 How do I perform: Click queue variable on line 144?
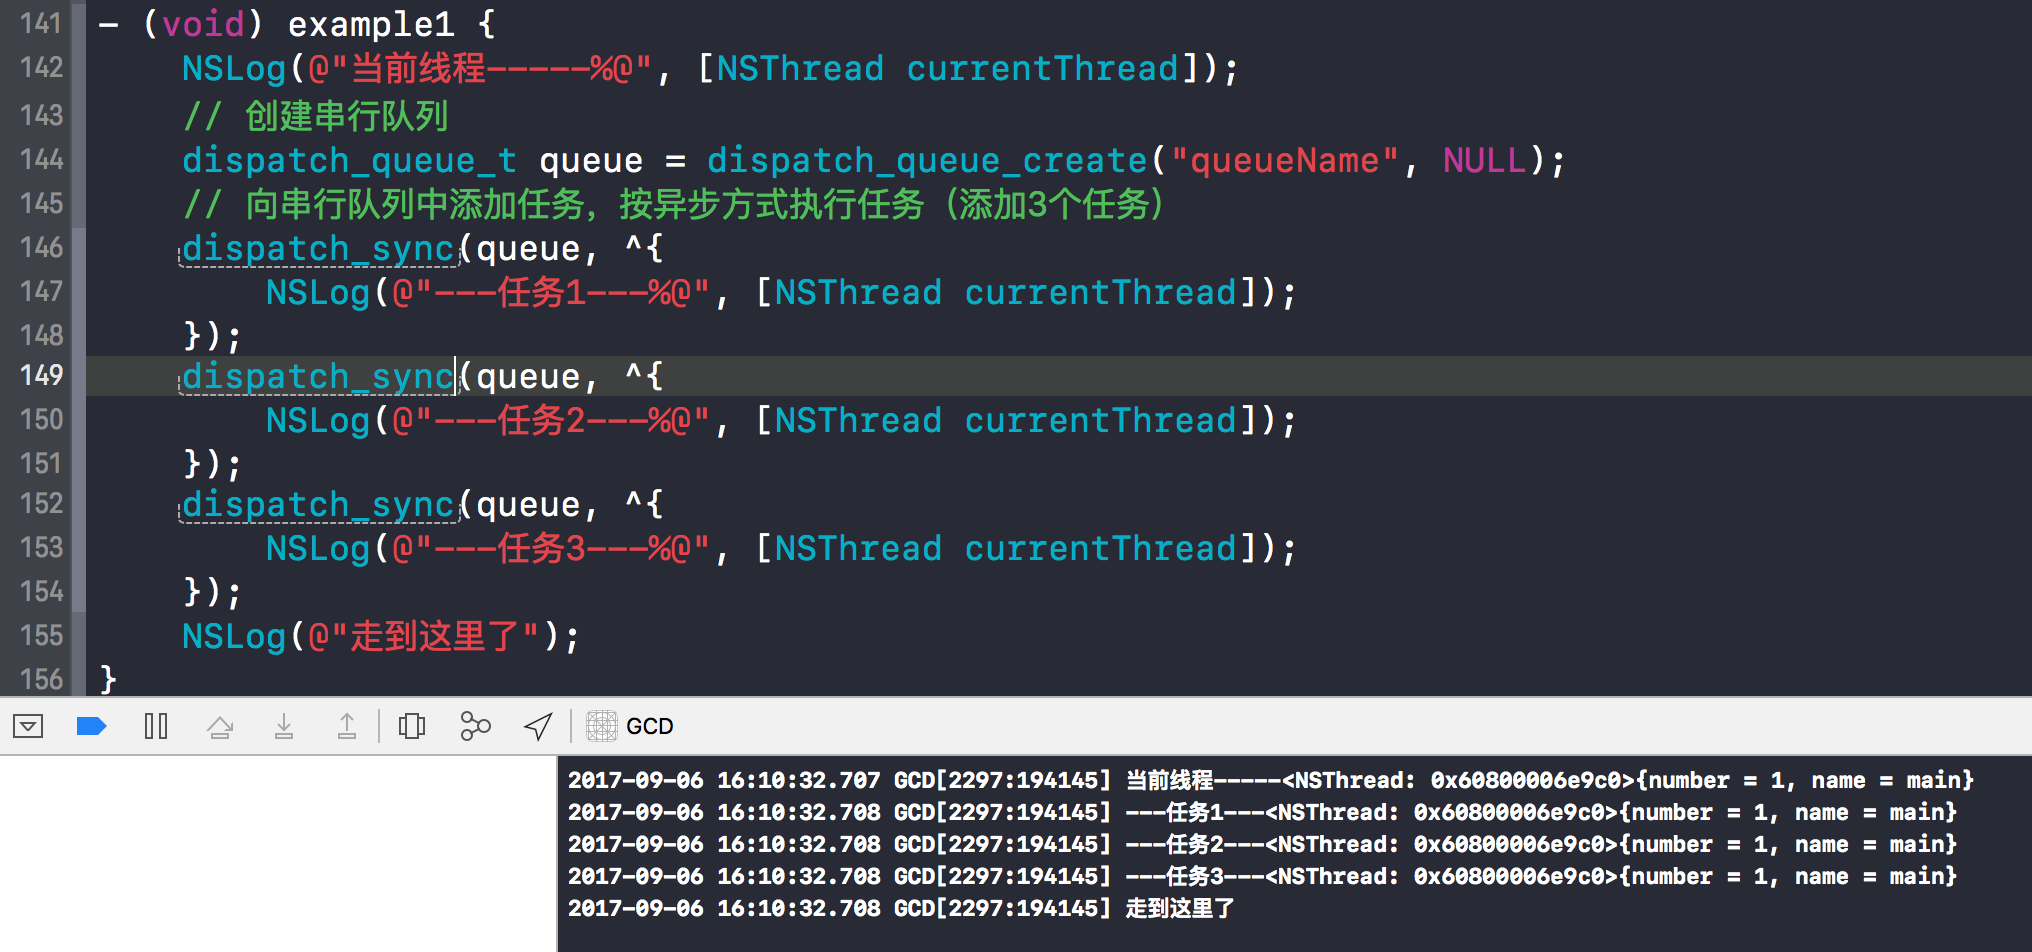[591, 160]
